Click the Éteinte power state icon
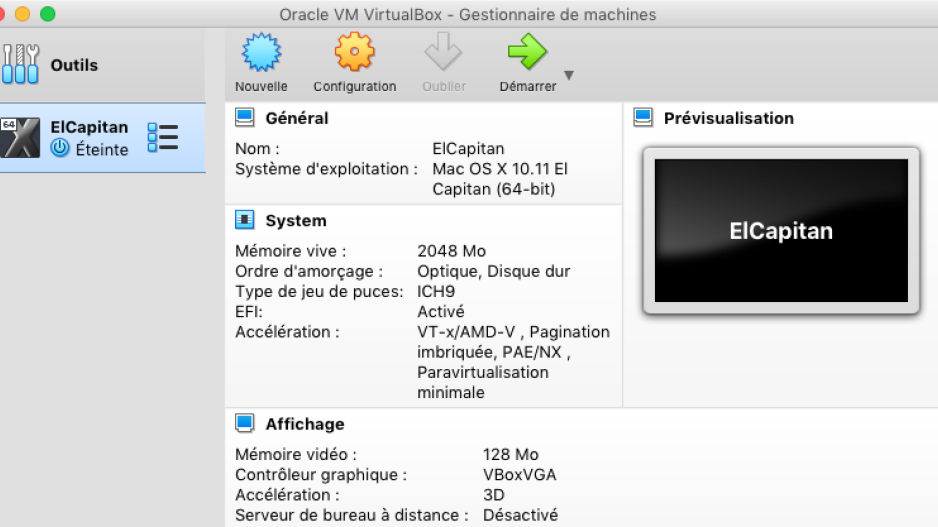Screen dimensions: 938x527 coord(60,148)
